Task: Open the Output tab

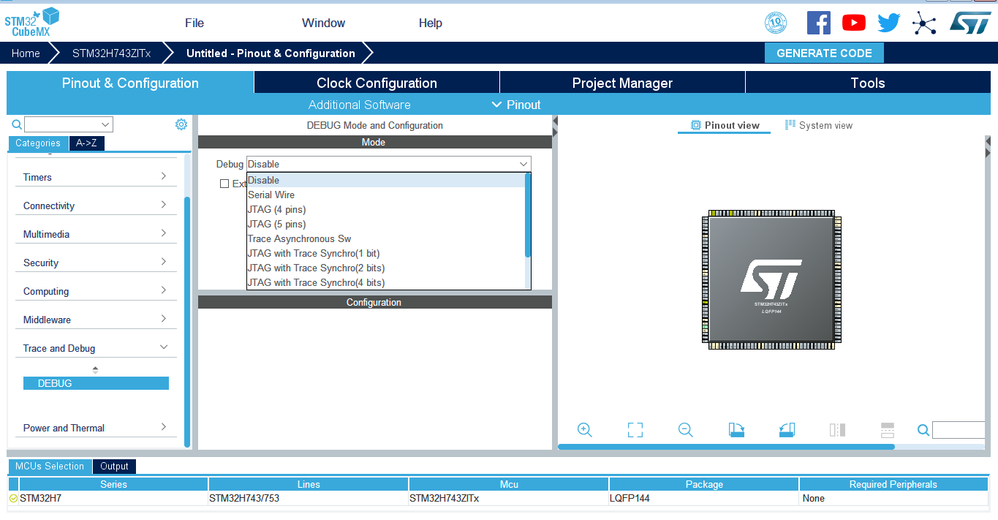Action: pyautogui.click(x=114, y=466)
